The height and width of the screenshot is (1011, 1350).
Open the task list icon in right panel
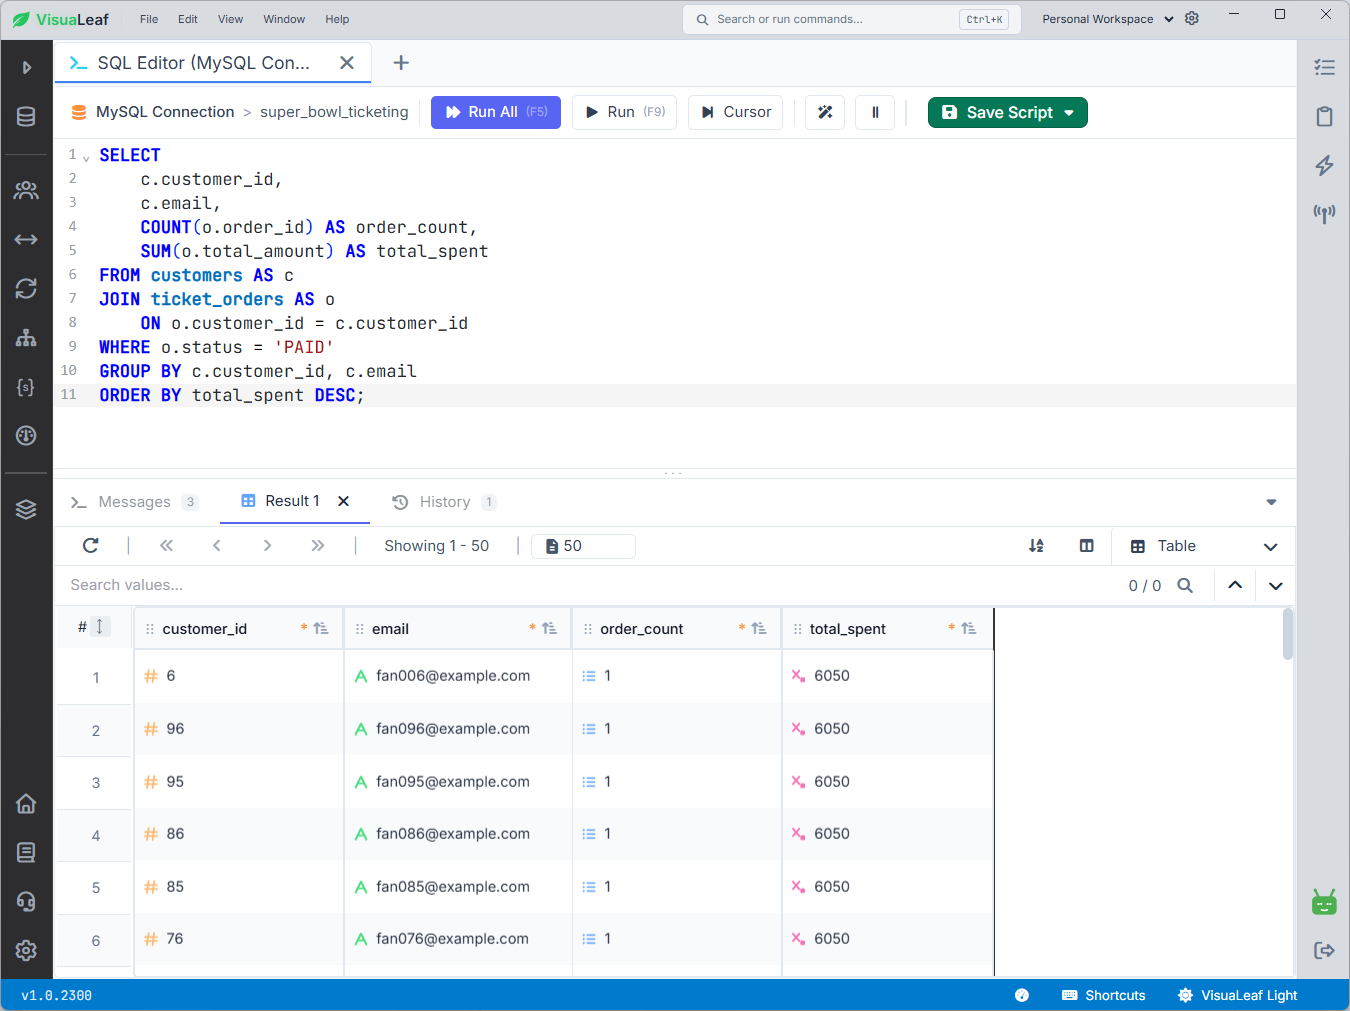pos(1324,67)
